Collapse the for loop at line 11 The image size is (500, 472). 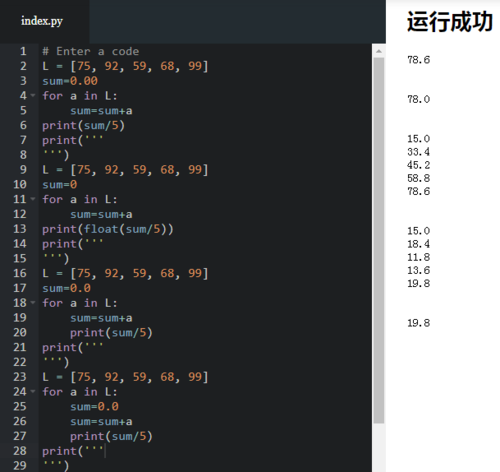pos(33,199)
